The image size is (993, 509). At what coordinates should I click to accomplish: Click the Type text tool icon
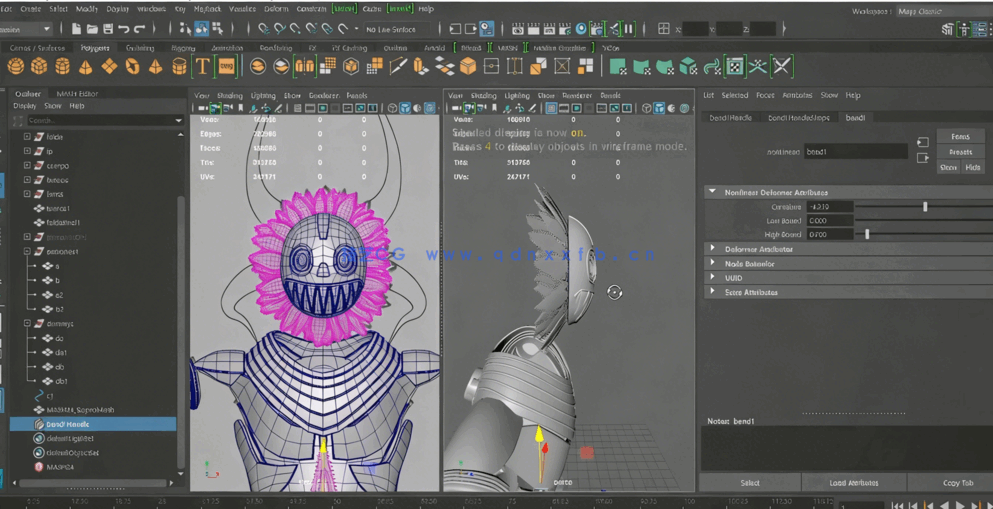(x=202, y=67)
